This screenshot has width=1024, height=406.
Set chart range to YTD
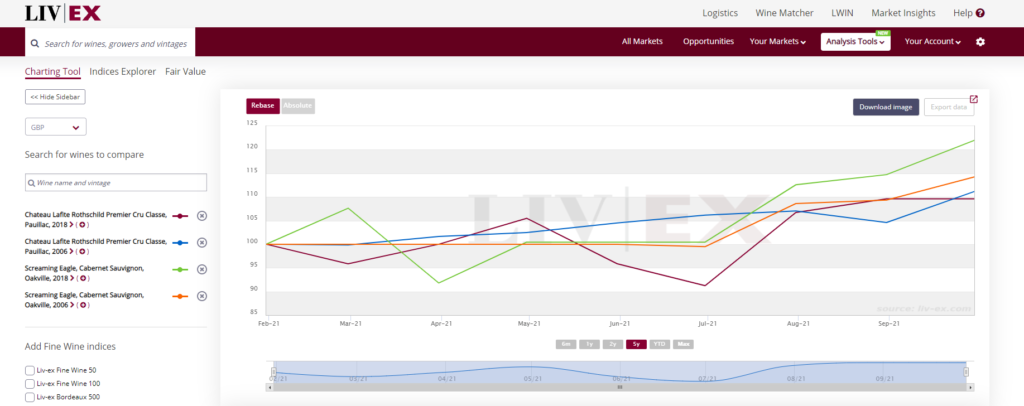660,344
